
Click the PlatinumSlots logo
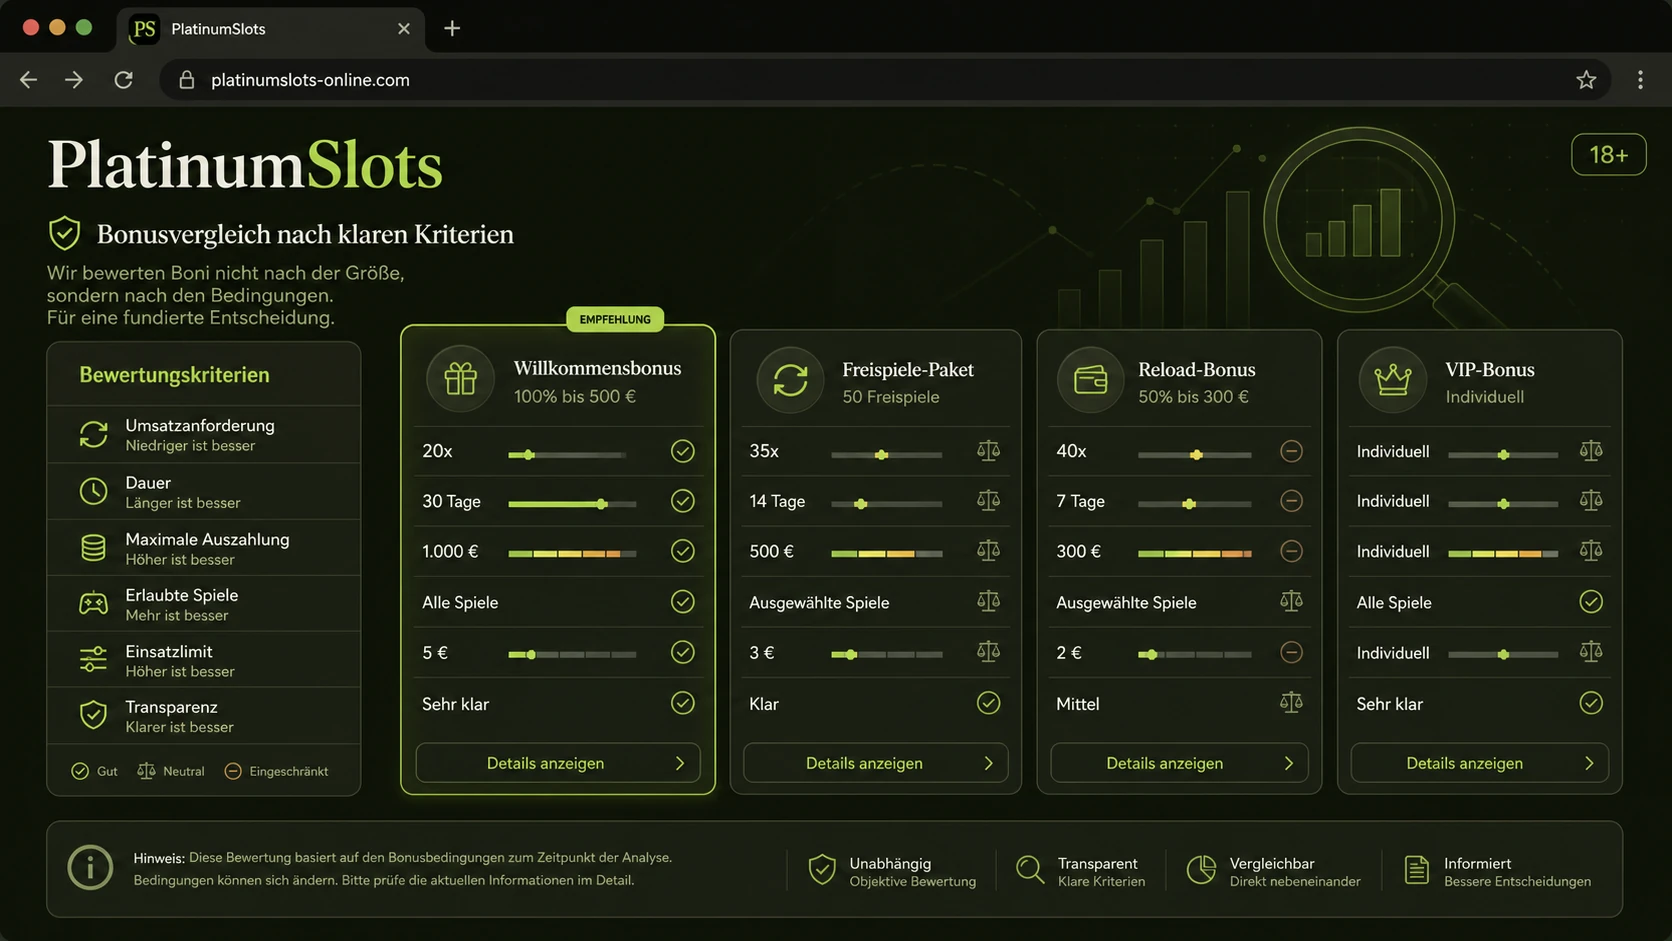coord(245,165)
